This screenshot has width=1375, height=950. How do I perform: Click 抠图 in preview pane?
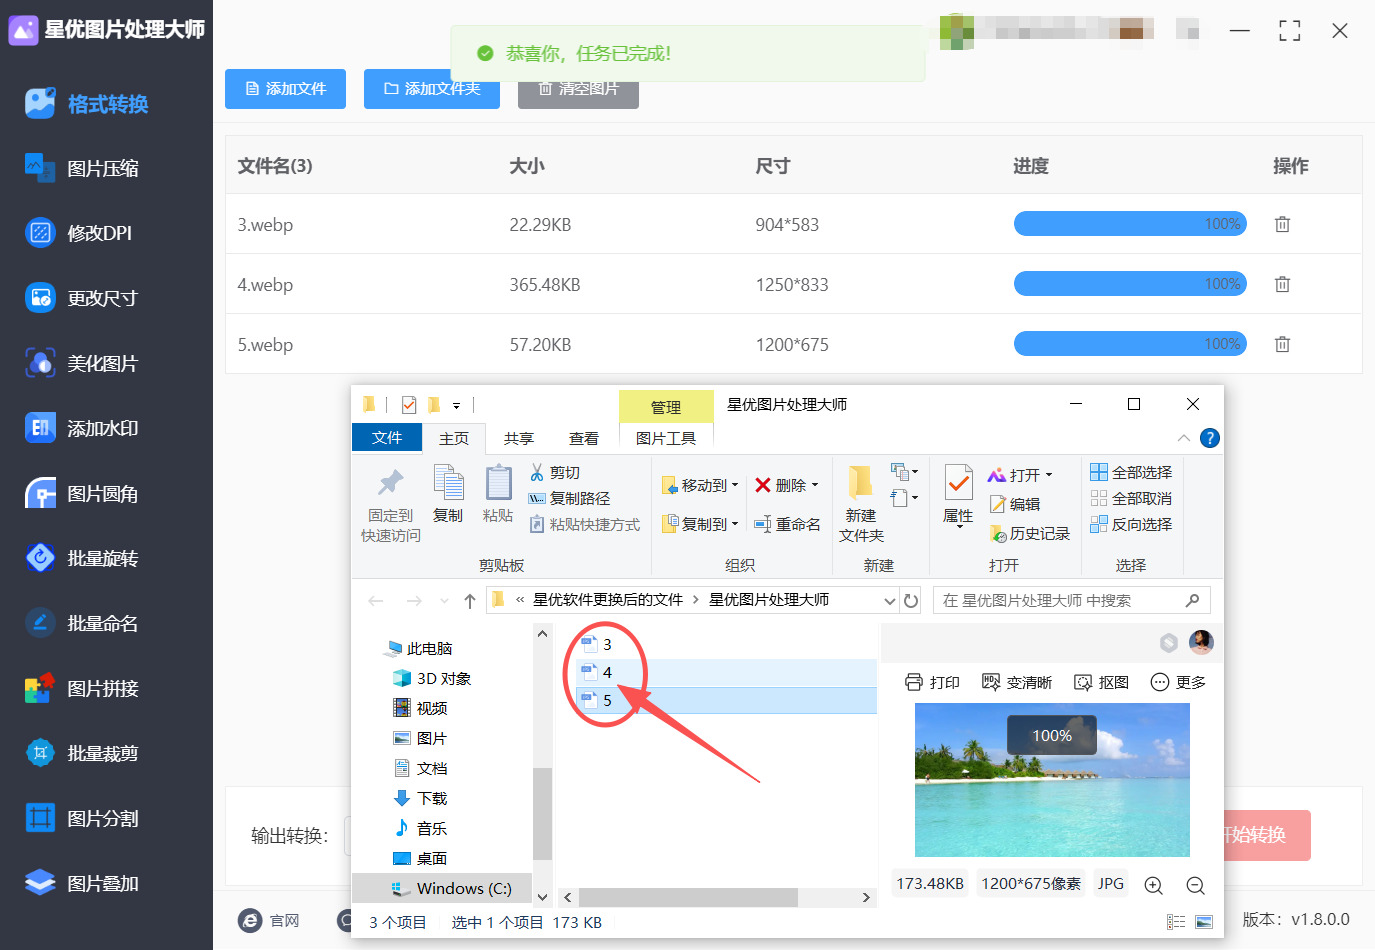click(1101, 682)
